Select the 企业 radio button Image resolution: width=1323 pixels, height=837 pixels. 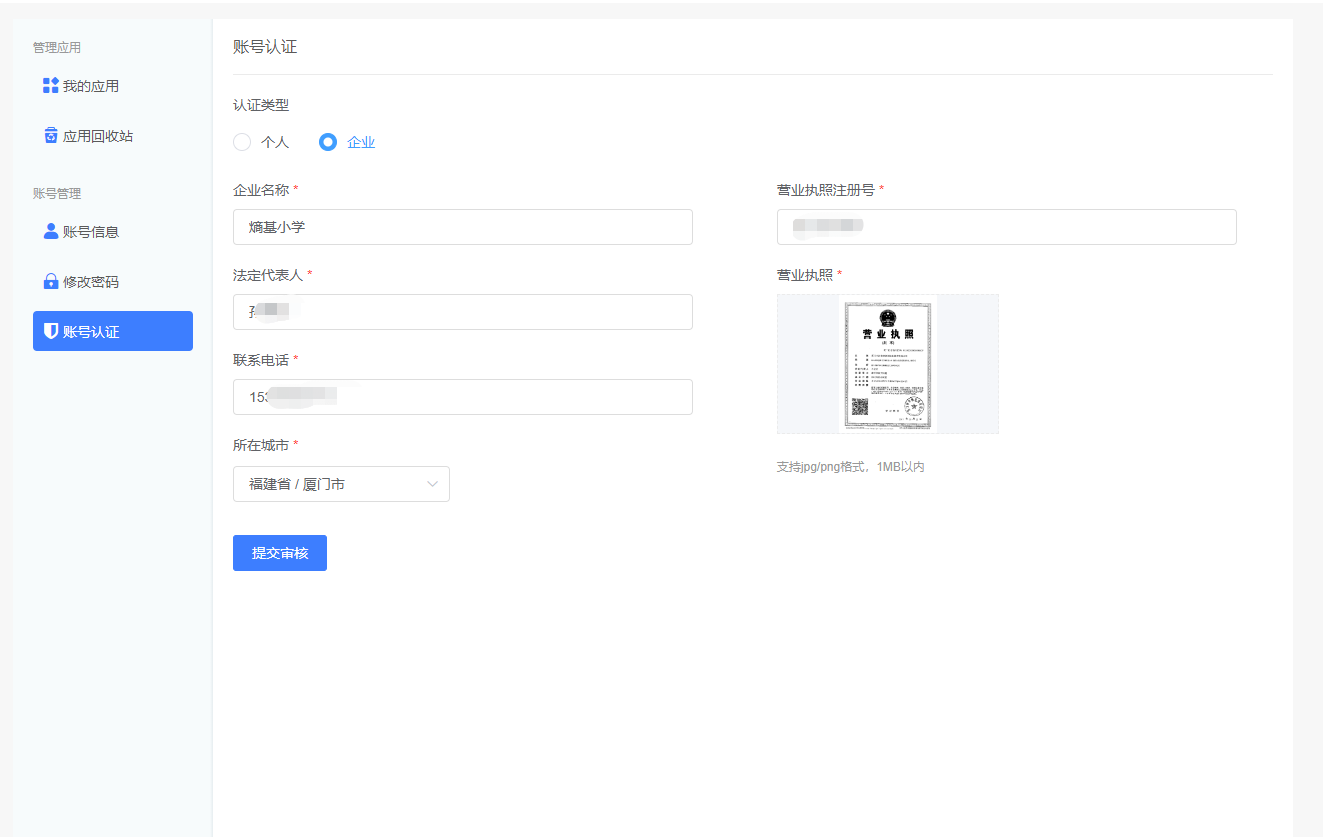click(x=327, y=141)
